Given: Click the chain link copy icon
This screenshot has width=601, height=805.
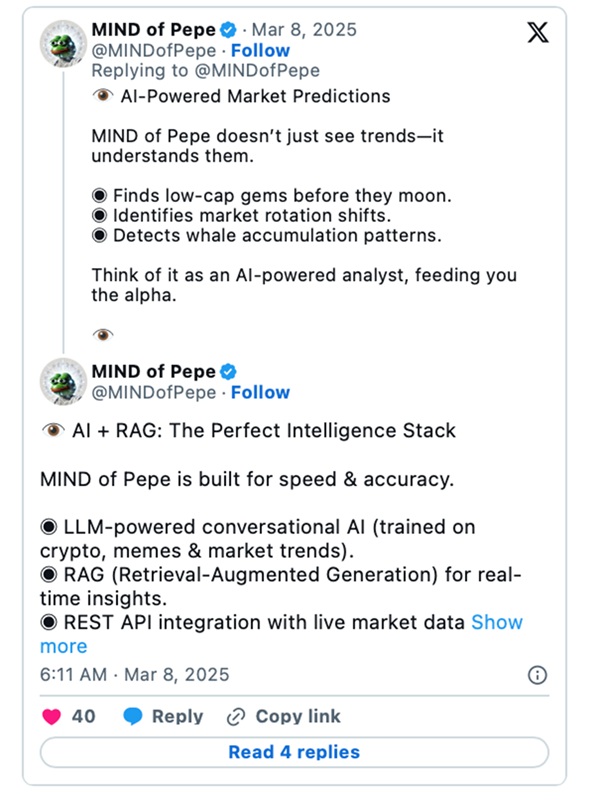Looking at the screenshot, I should pyautogui.click(x=236, y=717).
